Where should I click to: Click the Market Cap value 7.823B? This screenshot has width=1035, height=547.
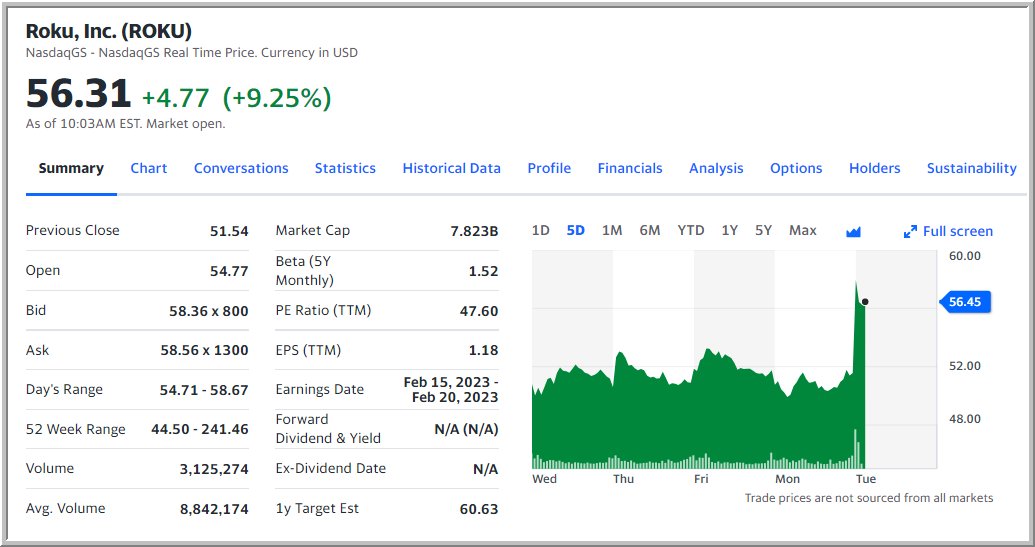[474, 231]
